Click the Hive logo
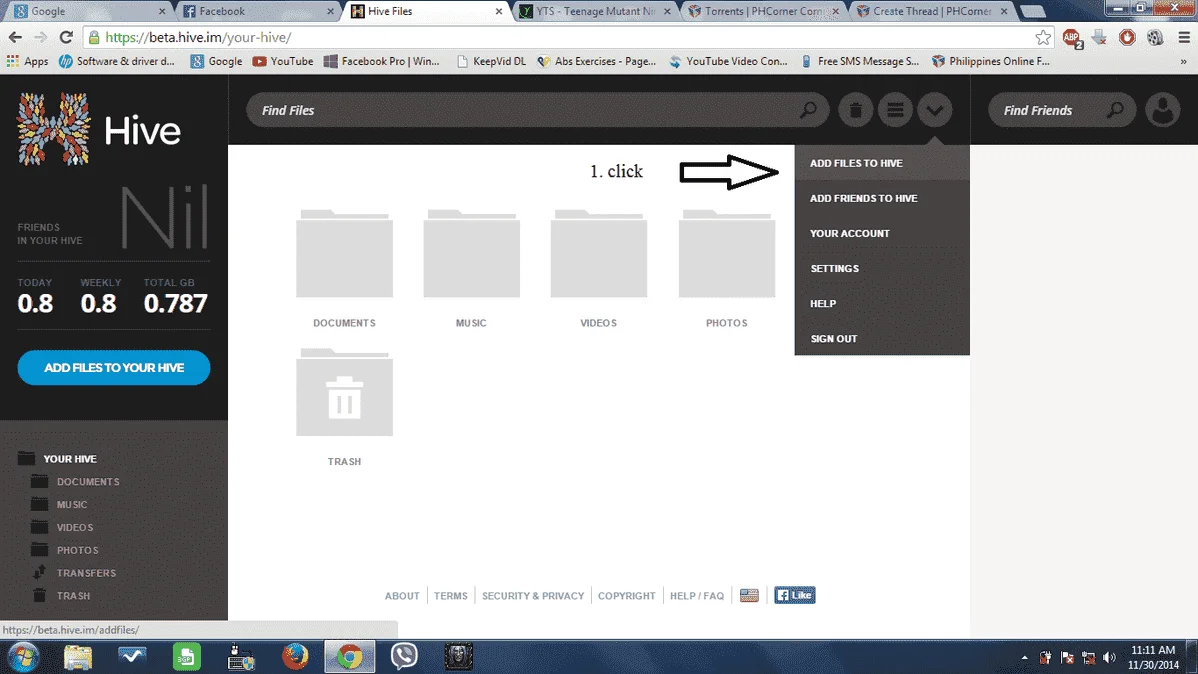 99,129
